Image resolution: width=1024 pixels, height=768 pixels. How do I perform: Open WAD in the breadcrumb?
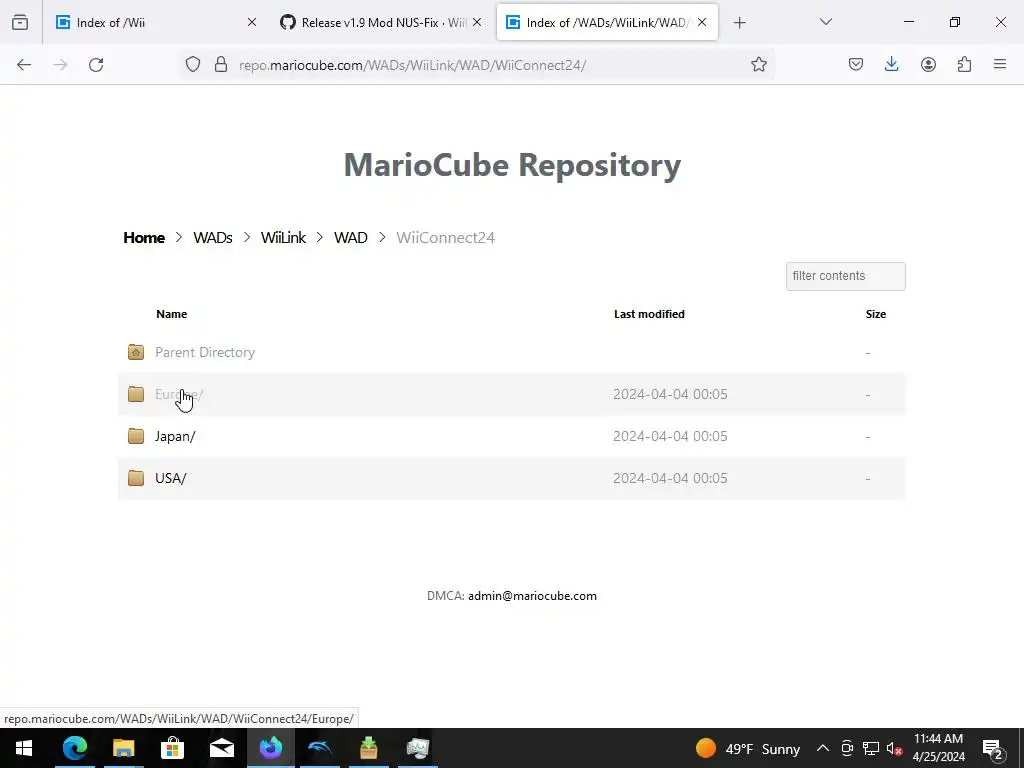(351, 238)
